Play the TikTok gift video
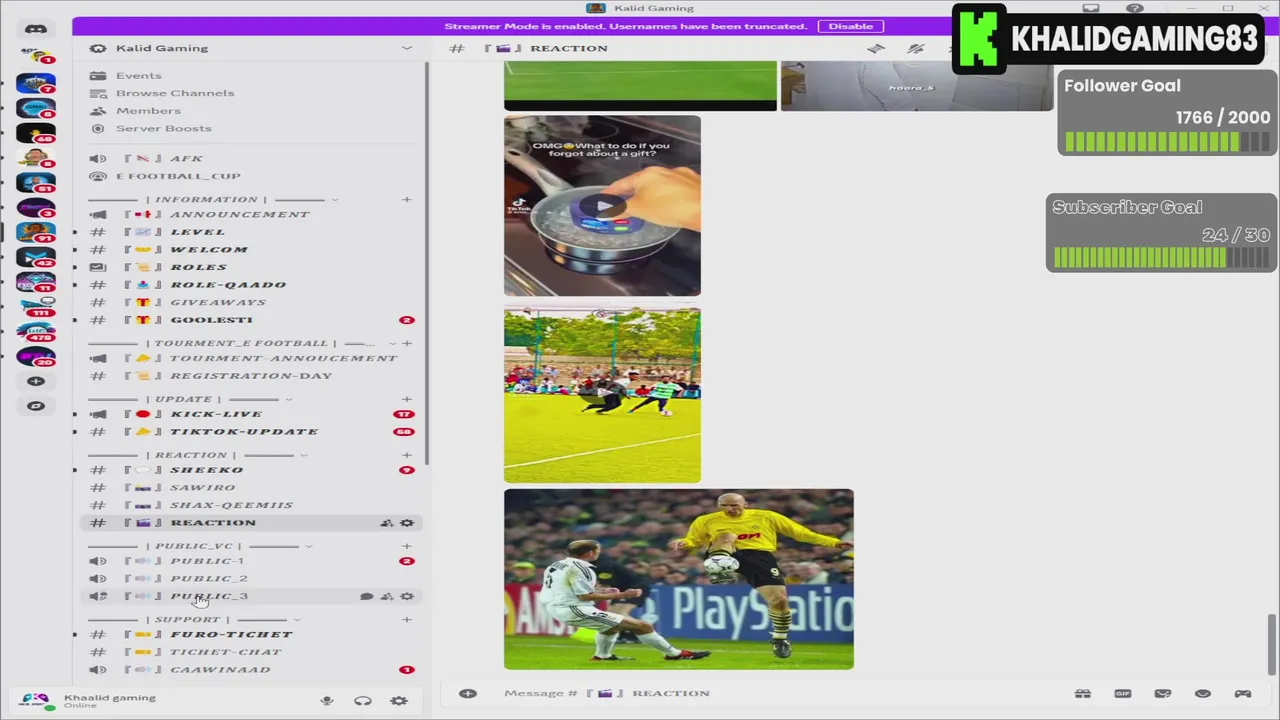 [x=602, y=206]
